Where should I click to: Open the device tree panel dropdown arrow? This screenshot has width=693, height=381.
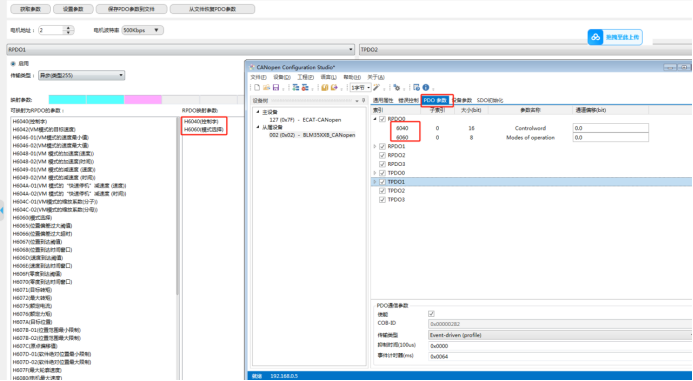pyautogui.click(x=358, y=101)
